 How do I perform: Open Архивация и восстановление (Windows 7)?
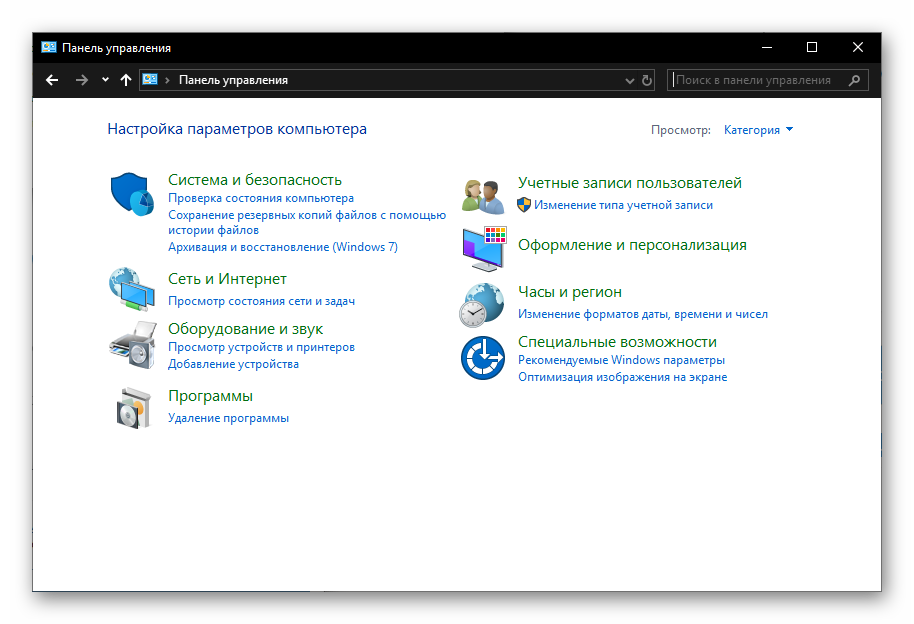[x=283, y=247]
